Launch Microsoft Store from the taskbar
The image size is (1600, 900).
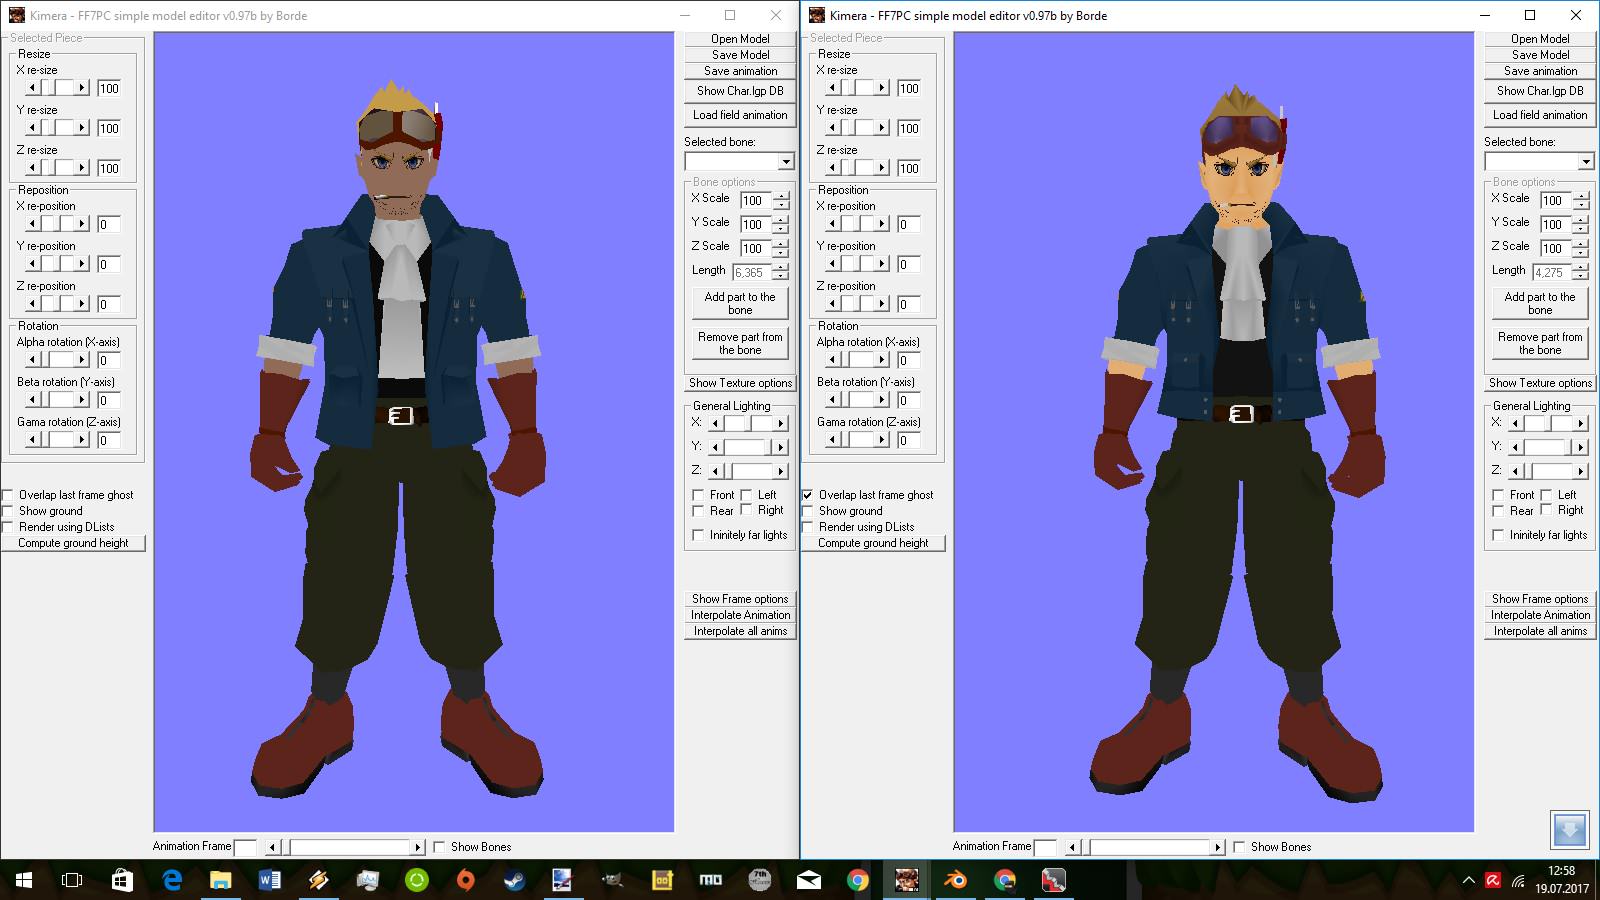pyautogui.click(x=122, y=880)
